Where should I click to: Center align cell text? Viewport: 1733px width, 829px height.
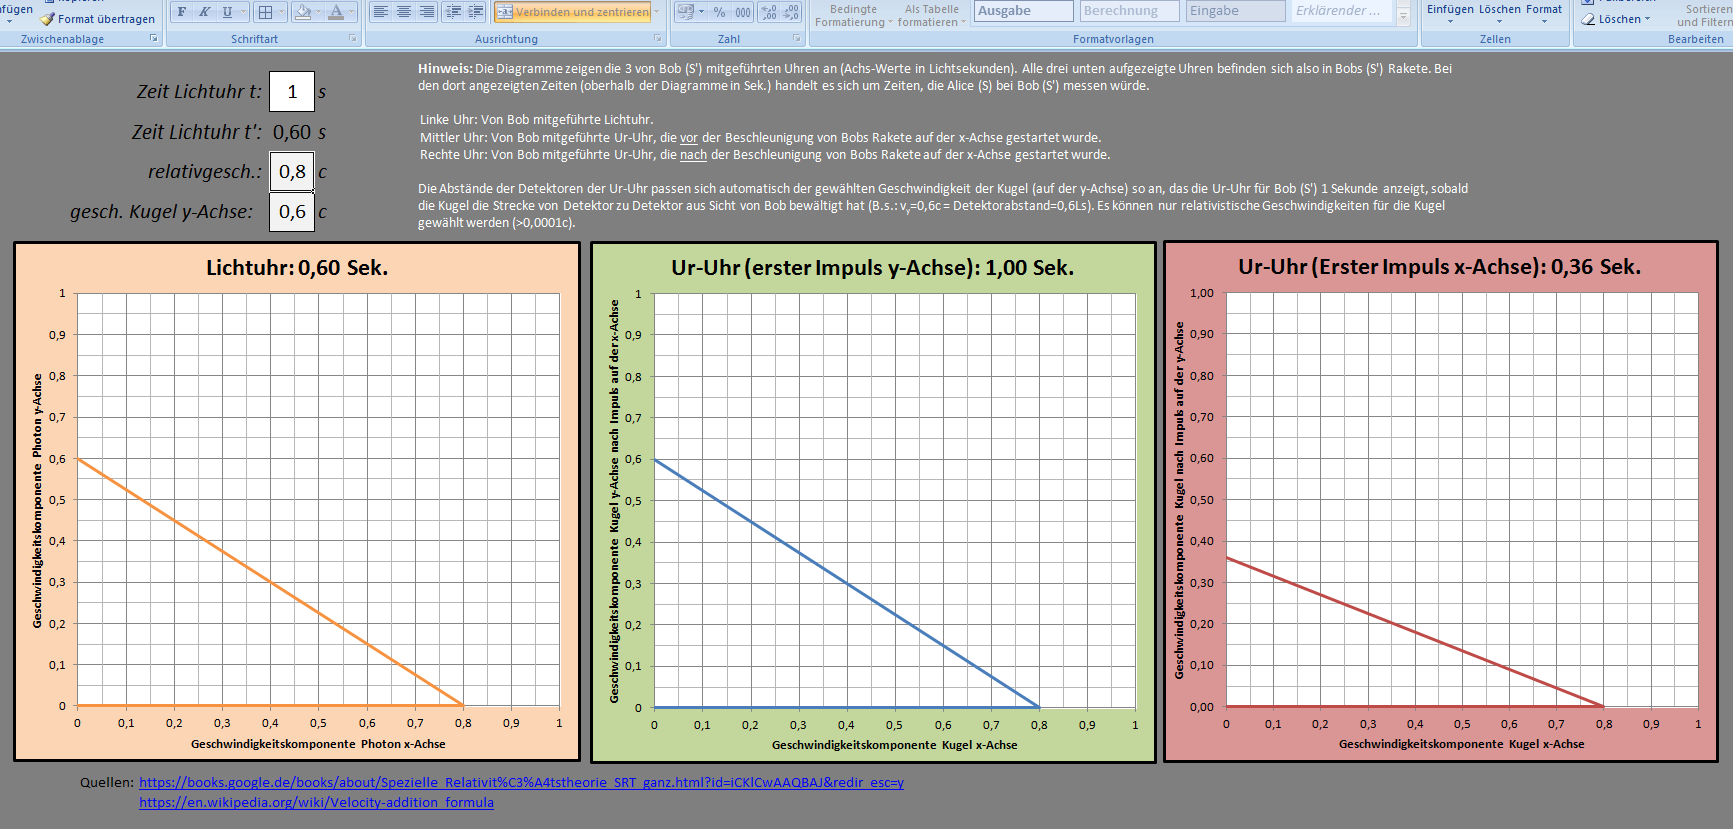point(404,12)
